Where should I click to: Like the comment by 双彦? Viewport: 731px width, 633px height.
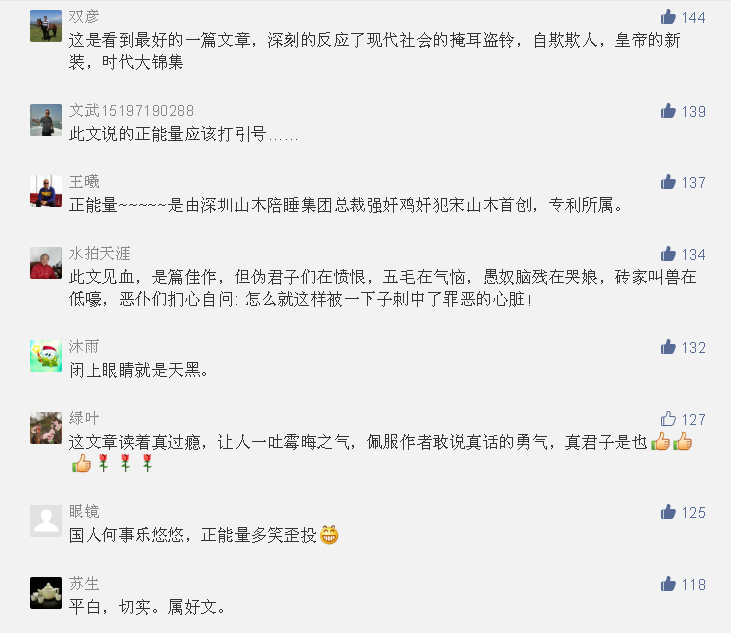[668, 17]
